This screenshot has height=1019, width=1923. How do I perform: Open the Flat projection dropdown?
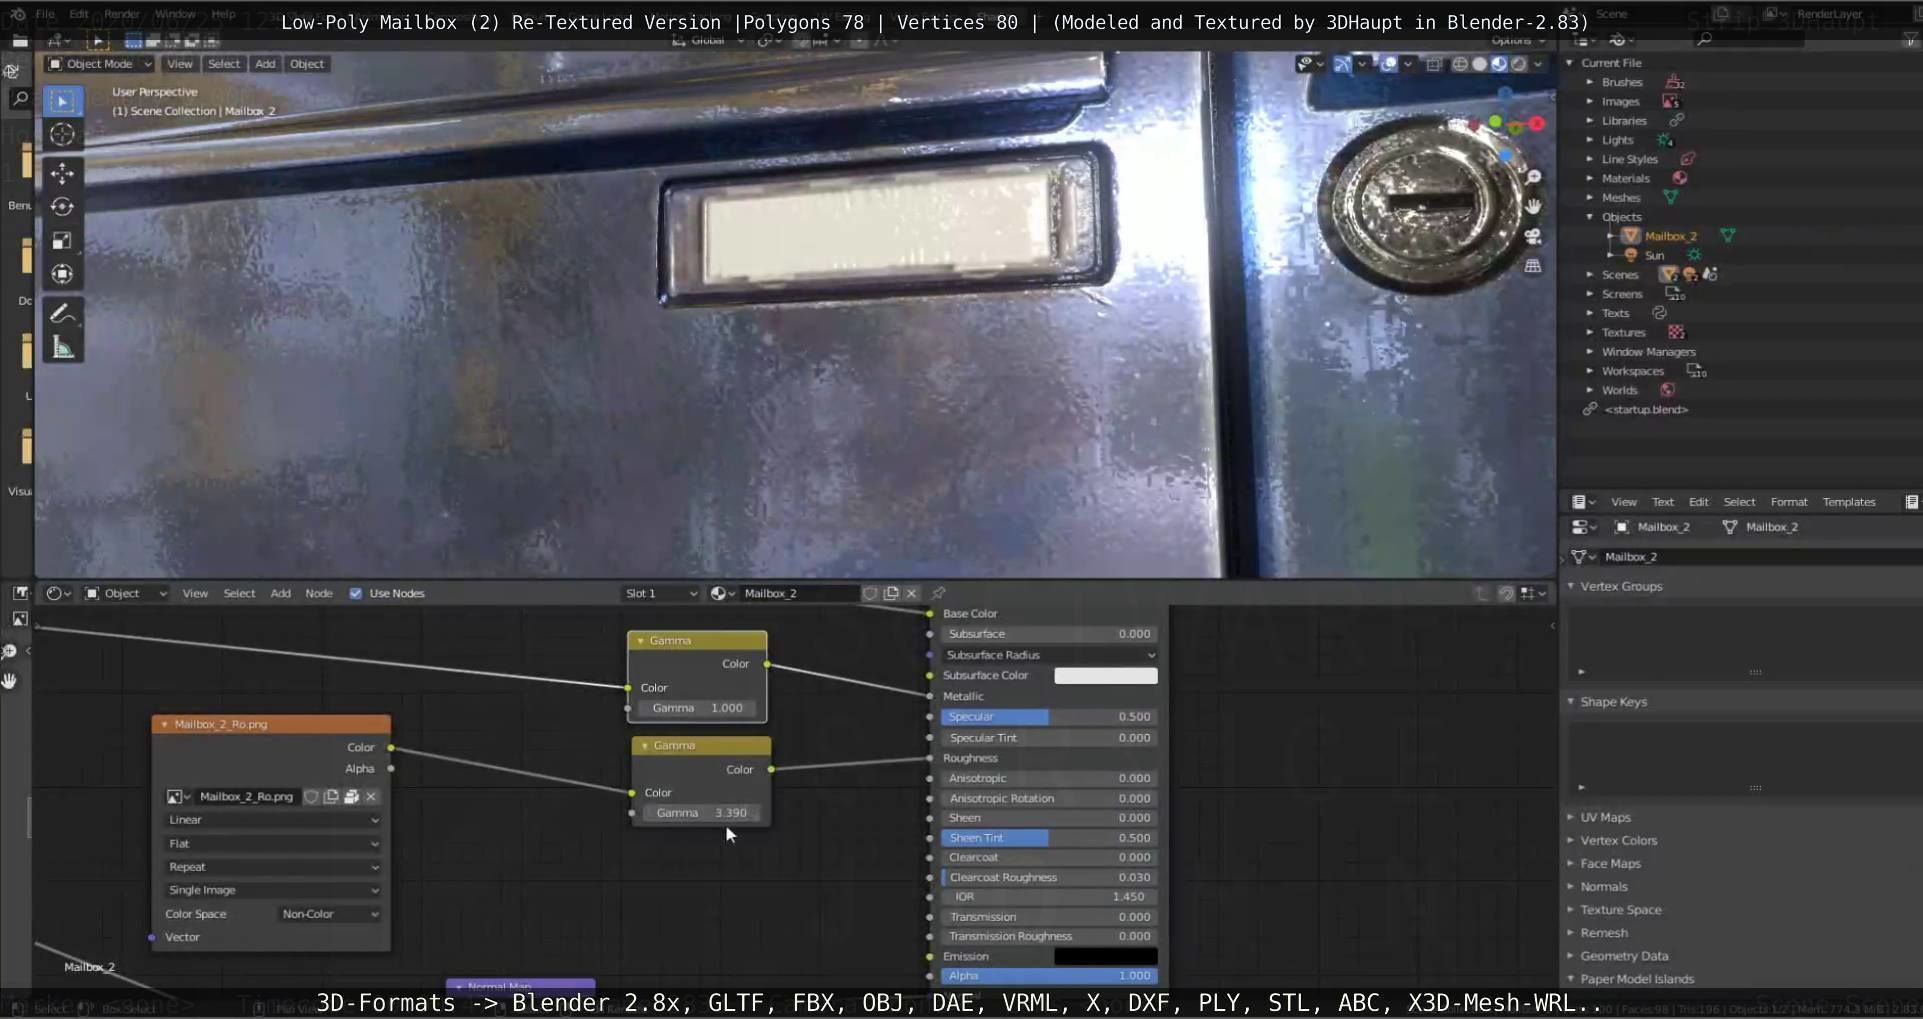pos(272,844)
